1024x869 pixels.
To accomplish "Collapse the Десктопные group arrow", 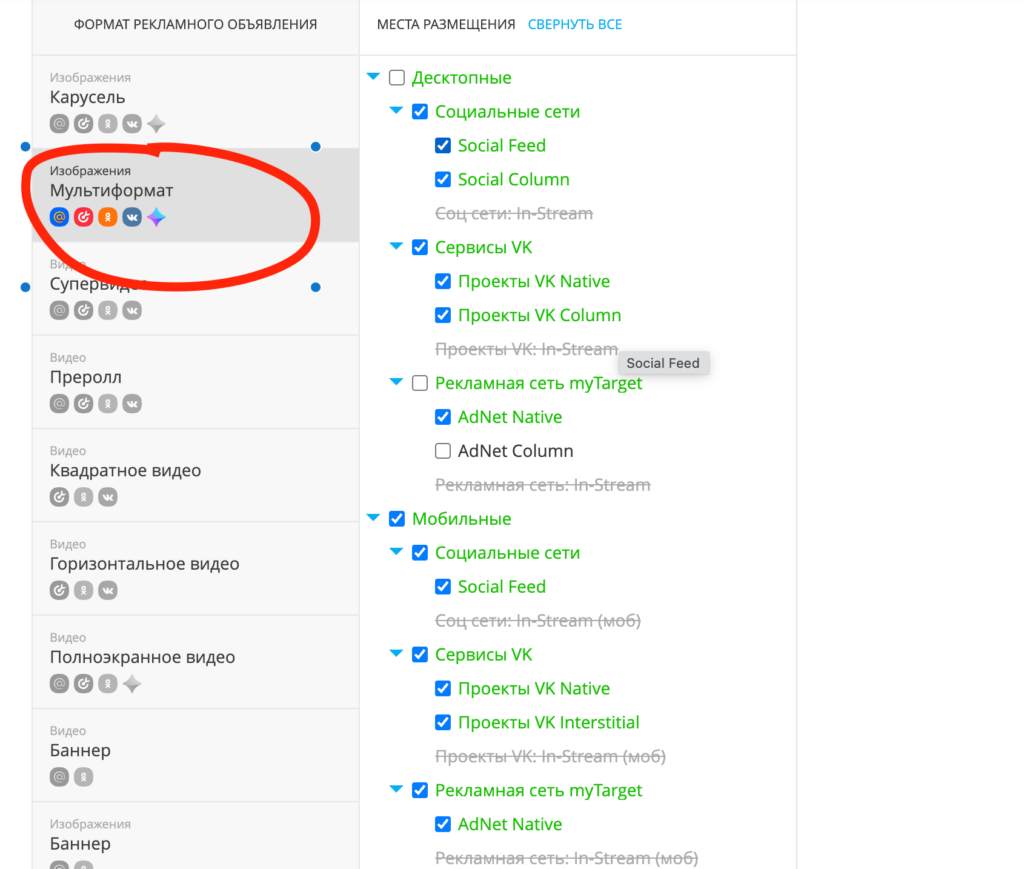I will point(374,76).
